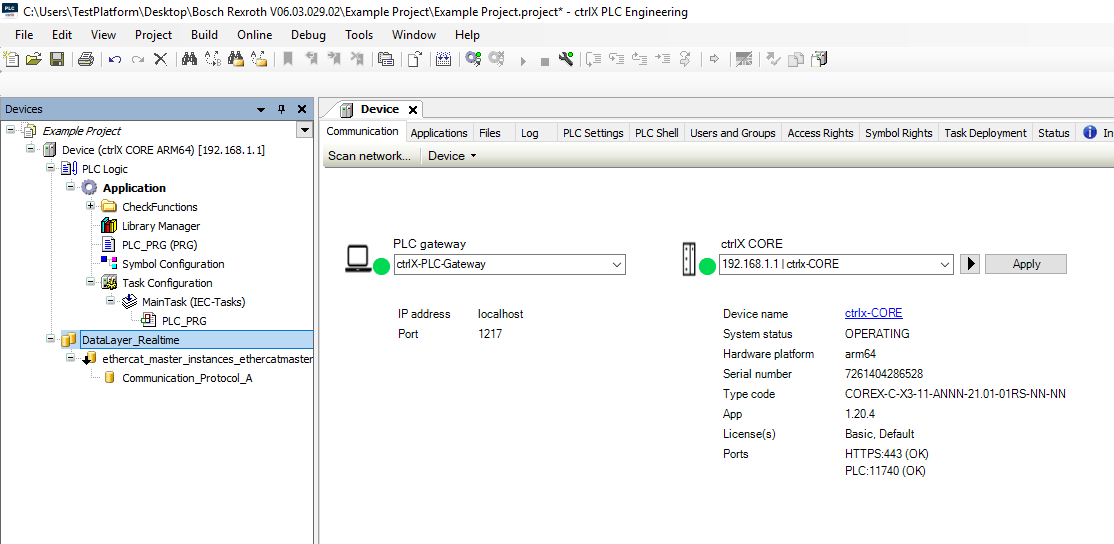
Task: Click the Find binoculars icon
Action: pyautogui.click(x=189, y=59)
